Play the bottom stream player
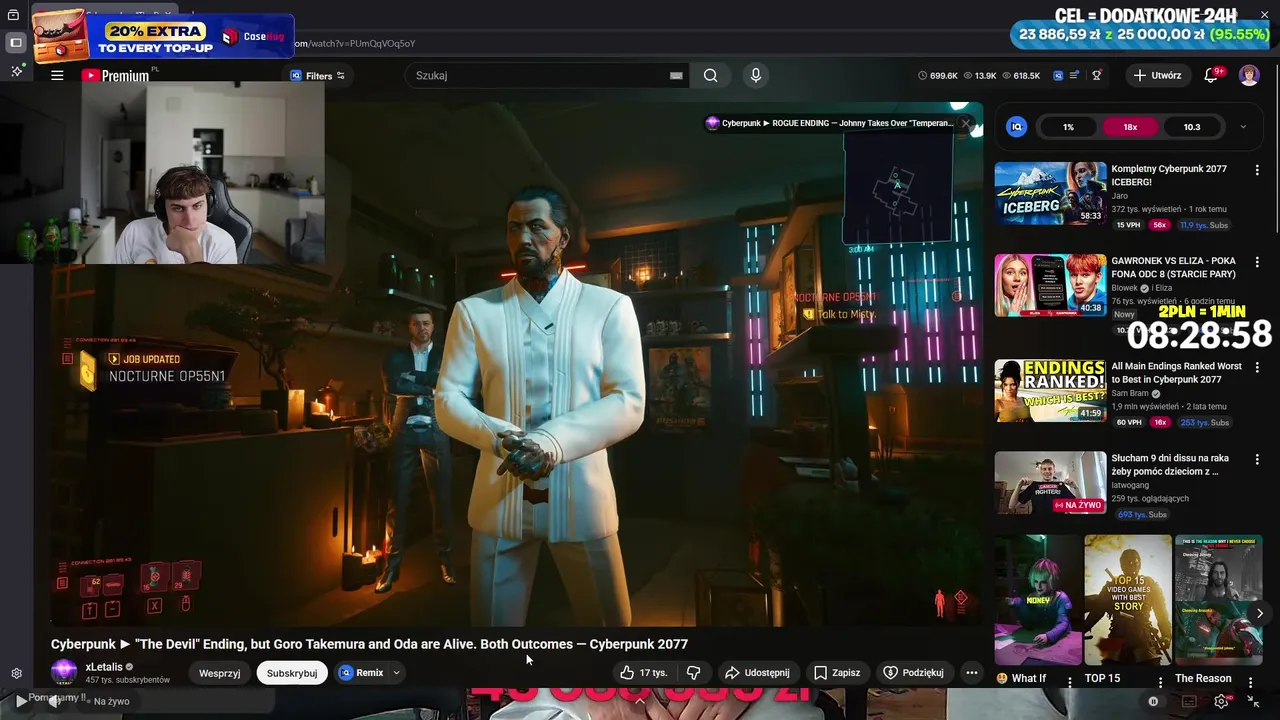The width and height of the screenshot is (1280, 720). 21,702
